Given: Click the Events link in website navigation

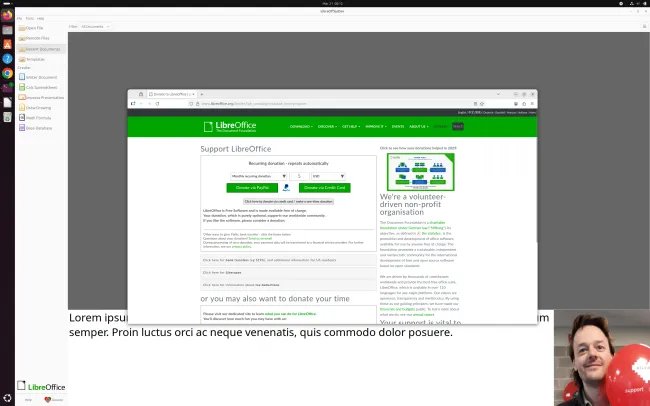Looking at the screenshot, I should [x=398, y=126].
